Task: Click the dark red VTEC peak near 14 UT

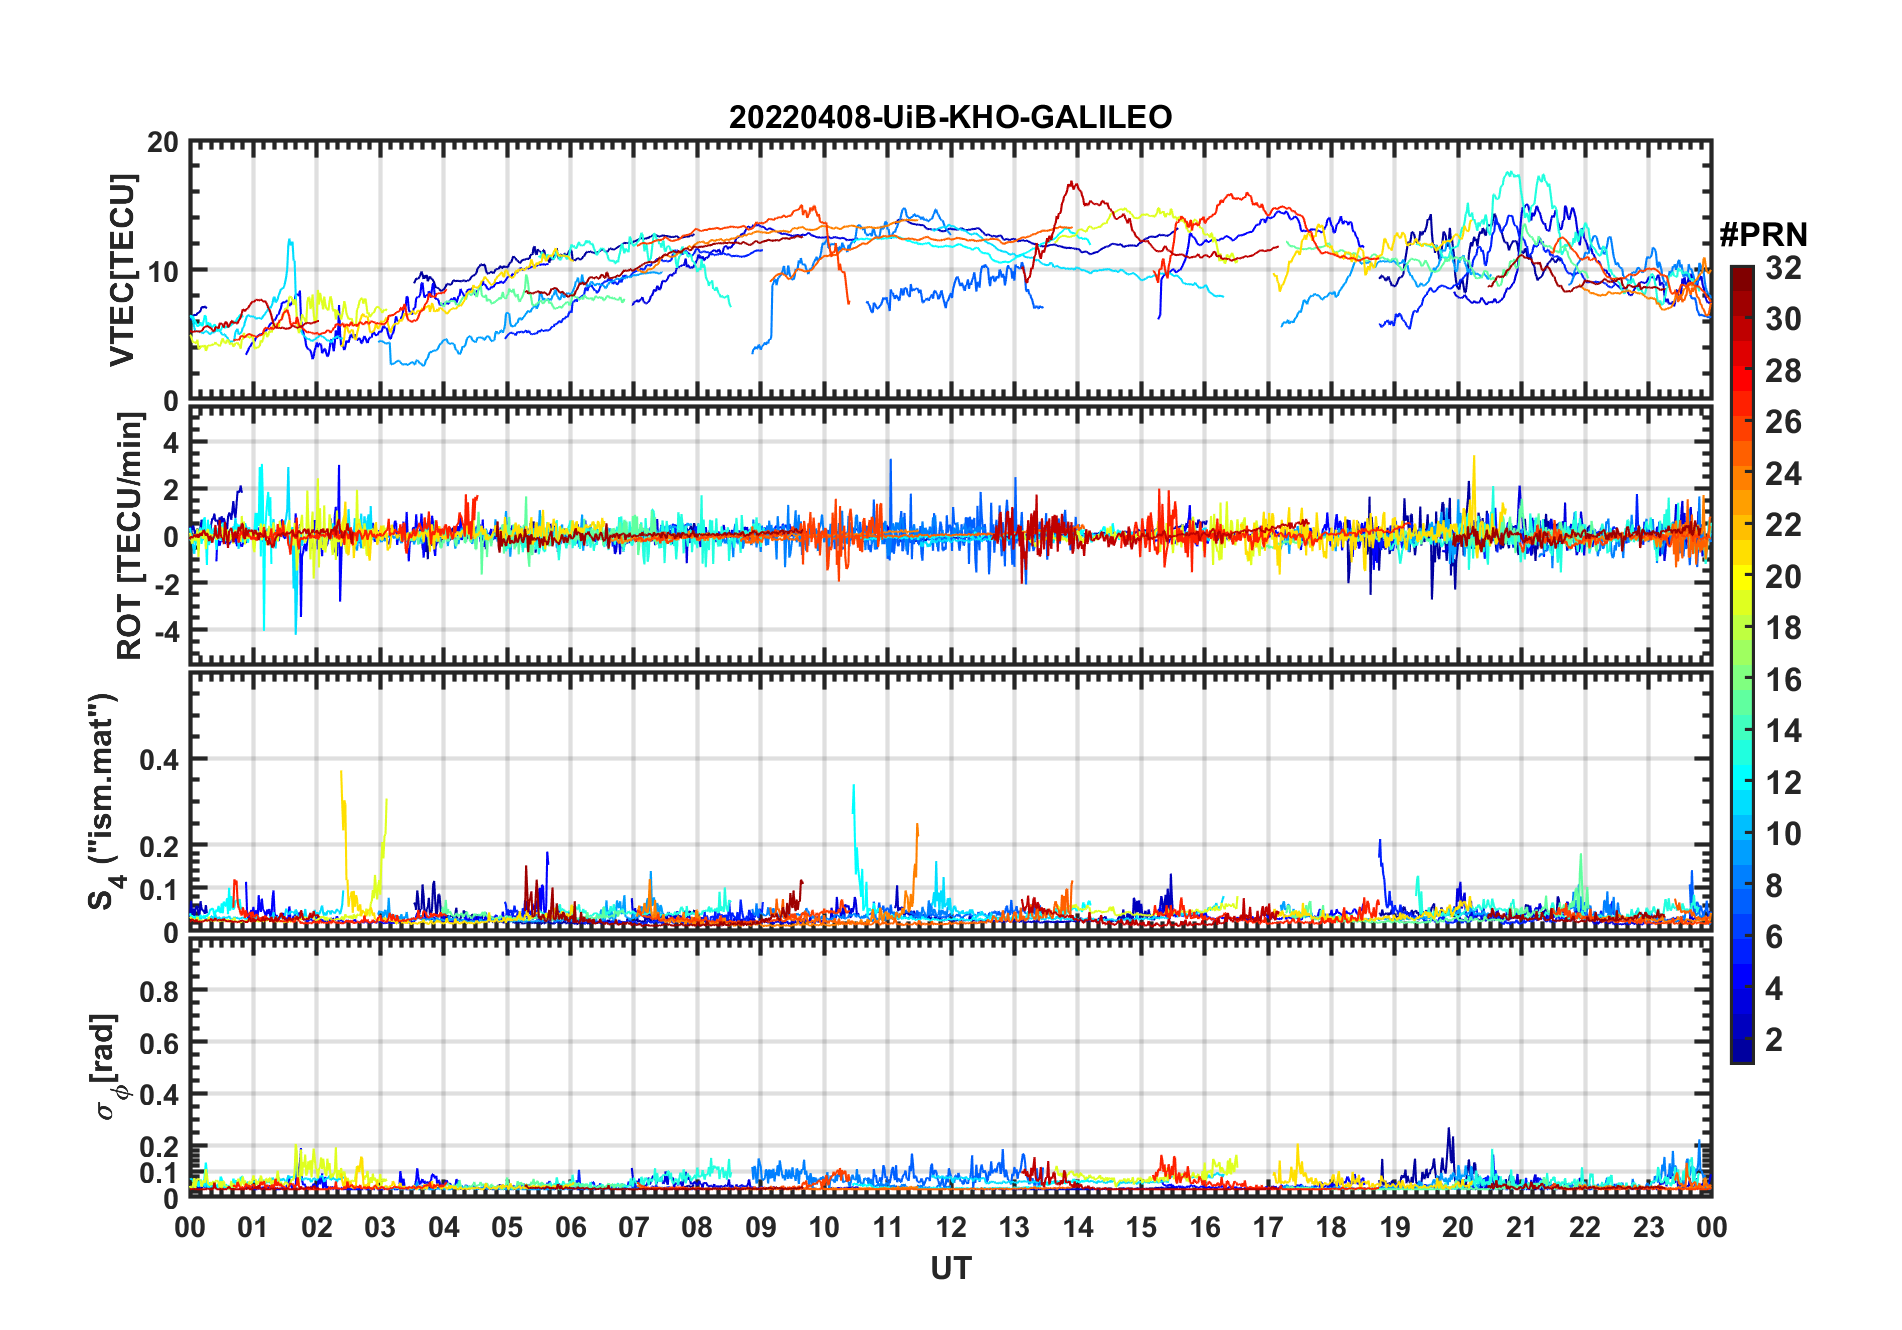Action: click(x=1072, y=186)
